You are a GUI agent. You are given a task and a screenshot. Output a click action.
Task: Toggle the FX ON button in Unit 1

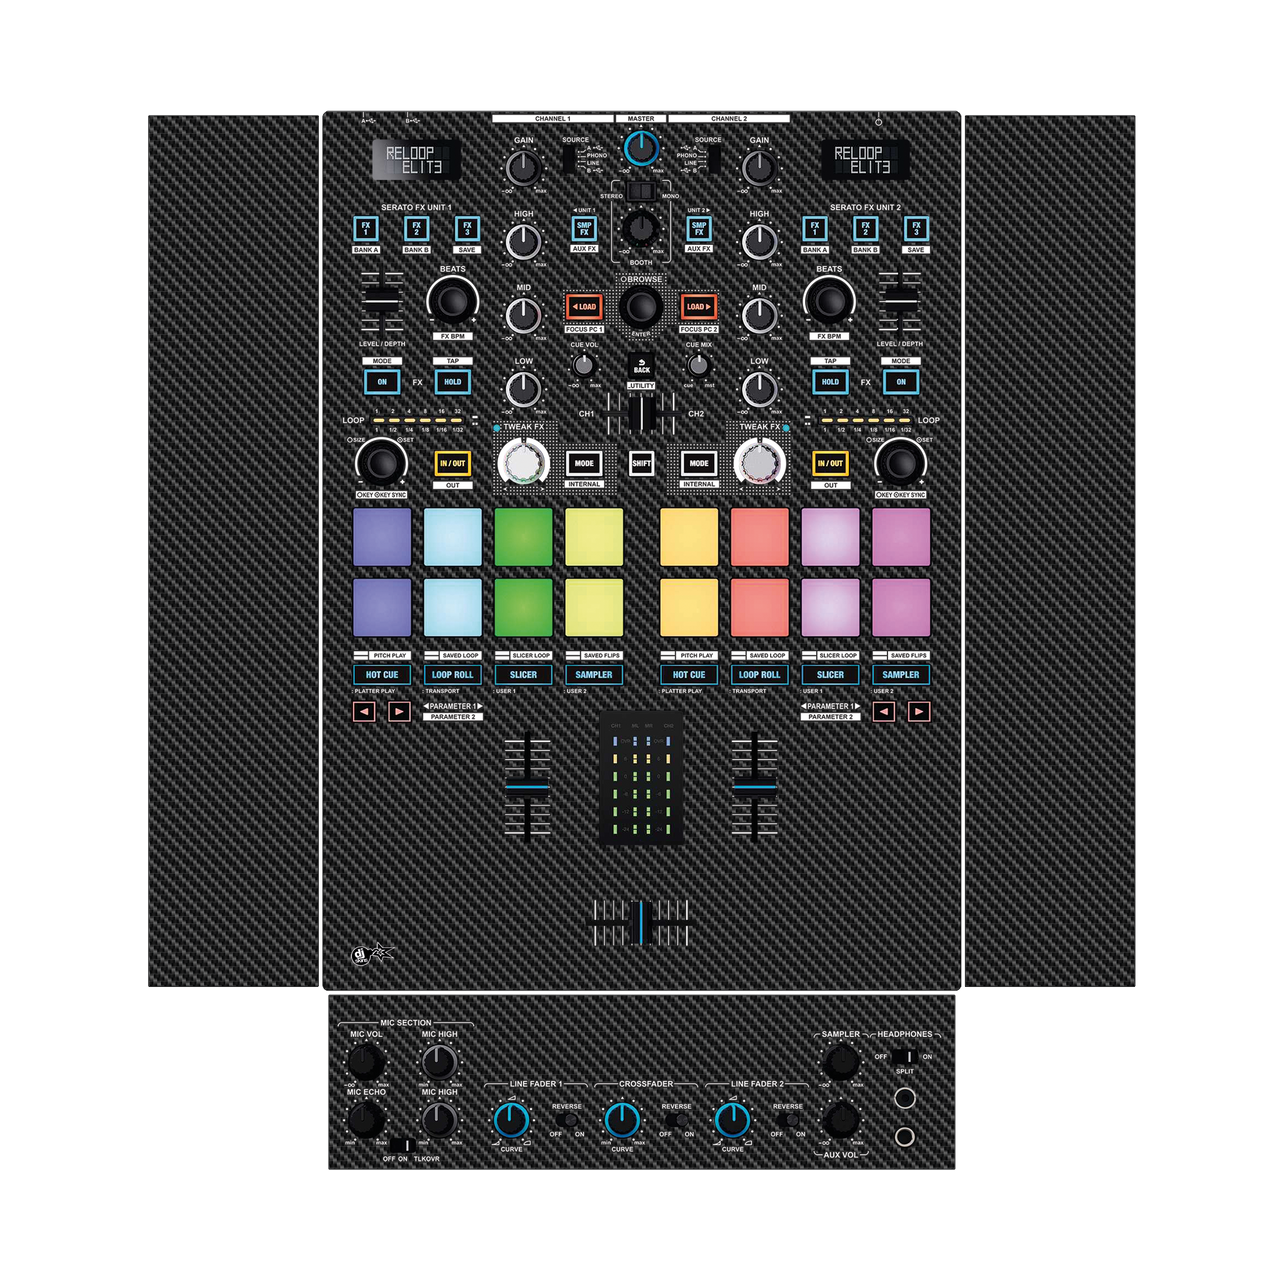click(x=382, y=382)
